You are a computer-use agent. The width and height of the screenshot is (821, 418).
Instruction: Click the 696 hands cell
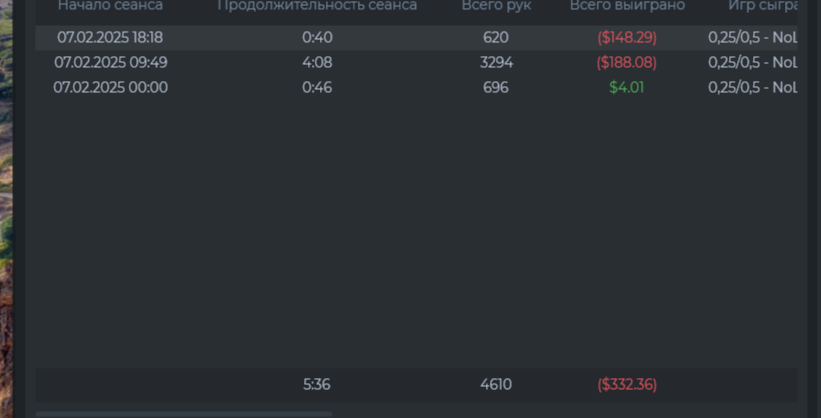tap(496, 87)
